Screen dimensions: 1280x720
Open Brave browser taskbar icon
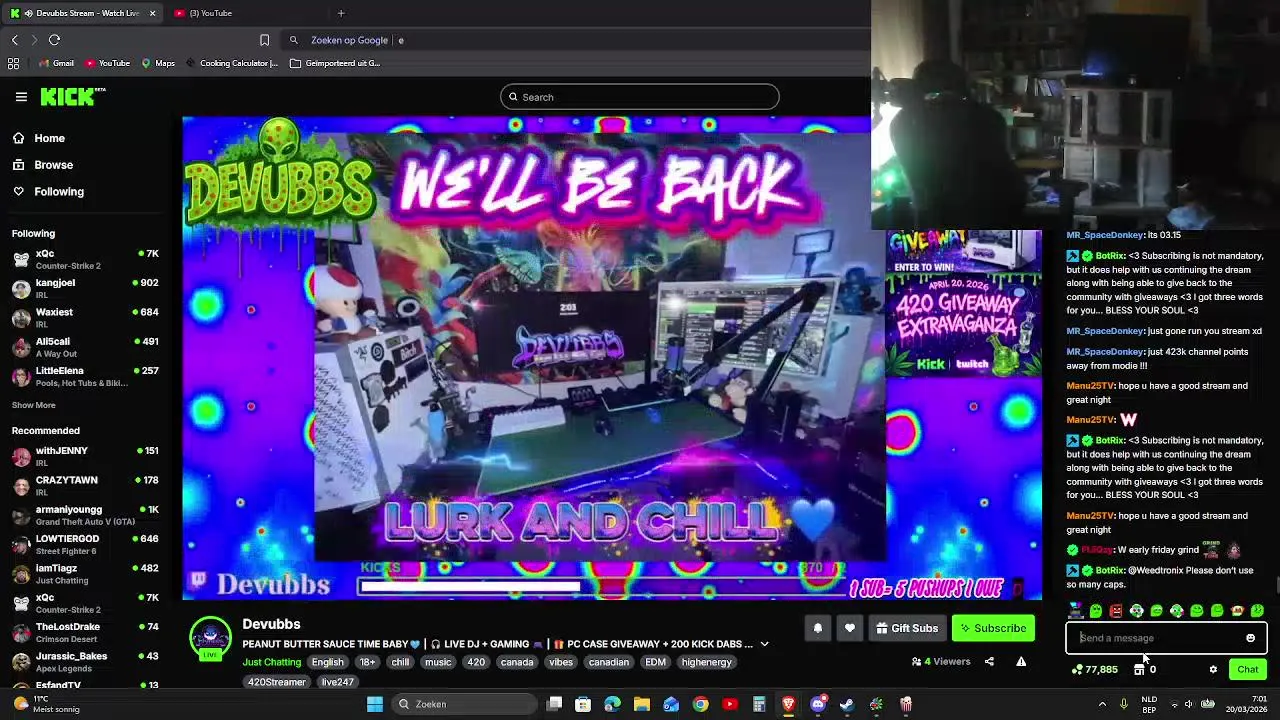pos(788,704)
